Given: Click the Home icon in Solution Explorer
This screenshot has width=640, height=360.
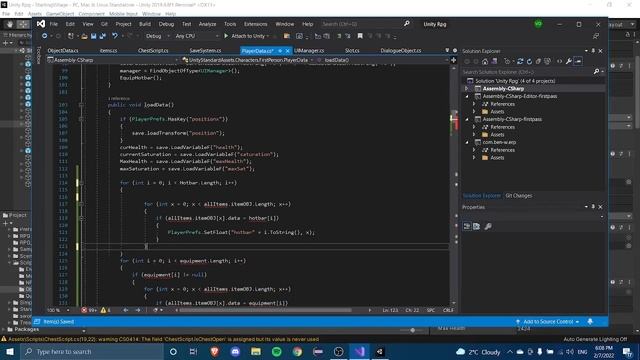Looking at the screenshot, I should point(485,62).
